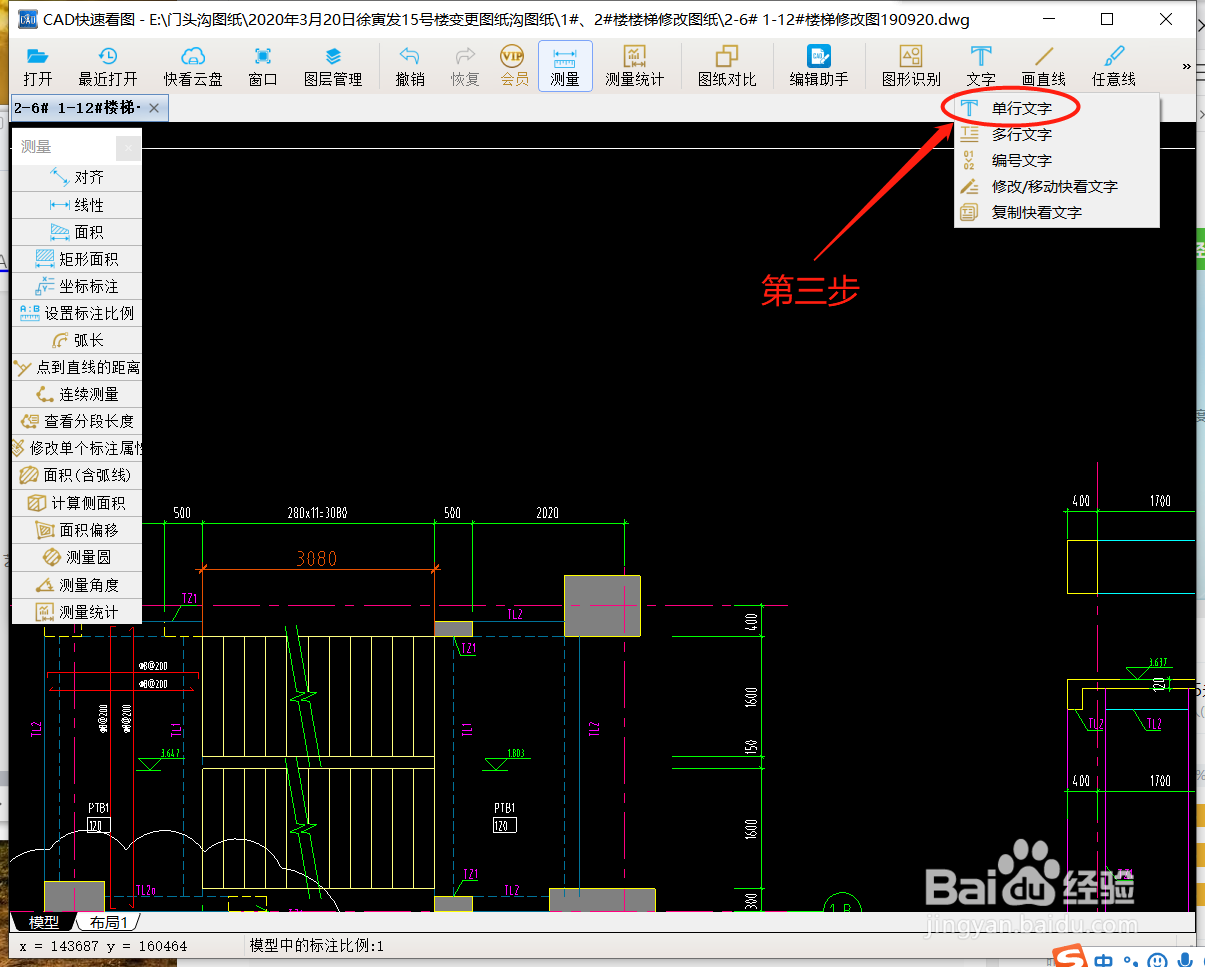
Task: Open the 图纸对比 drawing compare tool
Action: (727, 64)
